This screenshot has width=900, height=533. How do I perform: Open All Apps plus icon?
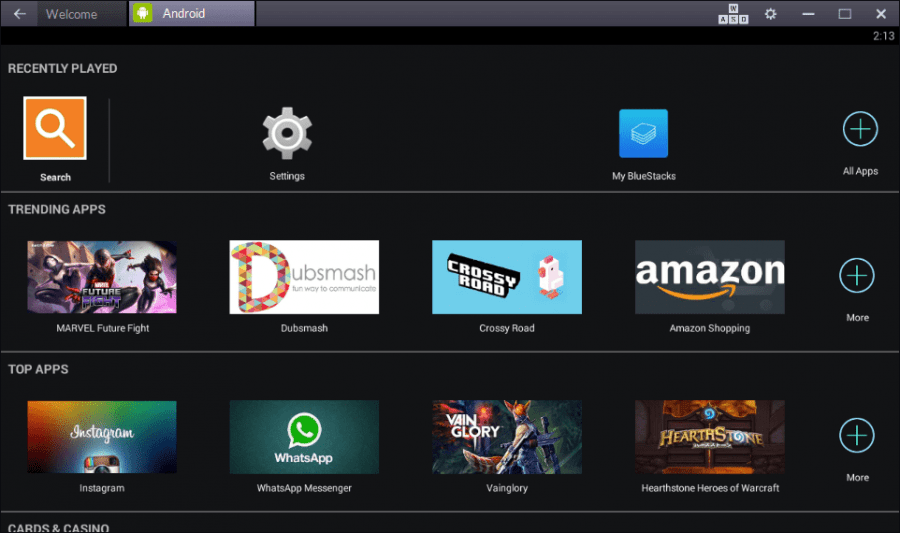click(860, 129)
